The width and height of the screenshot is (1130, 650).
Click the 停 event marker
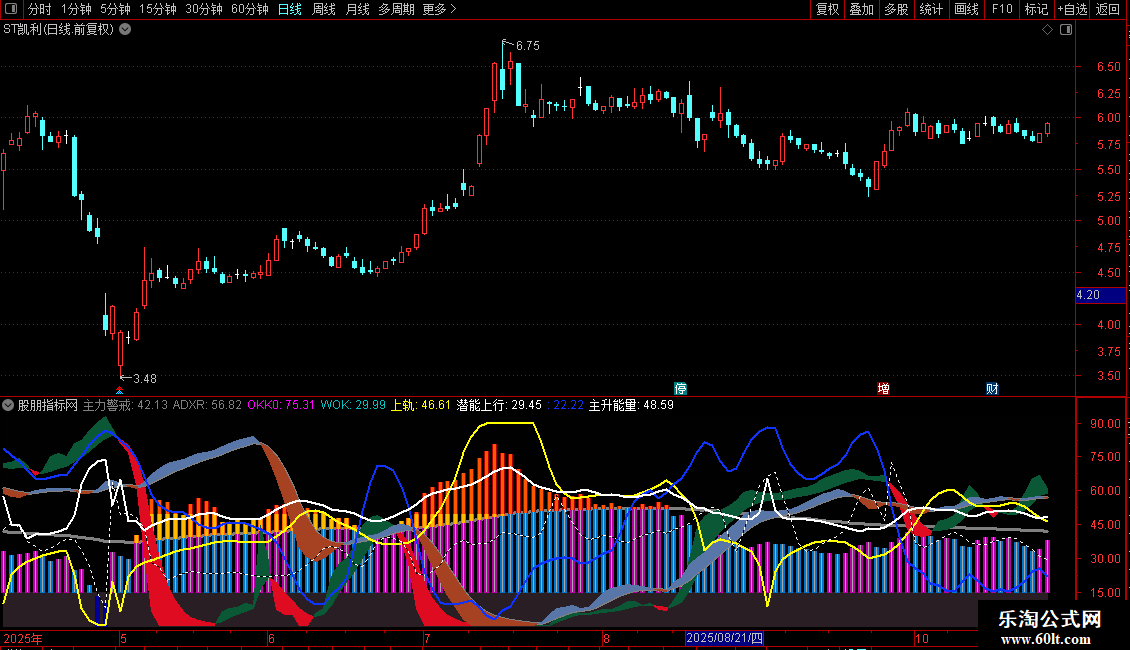[x=680, y=388]
